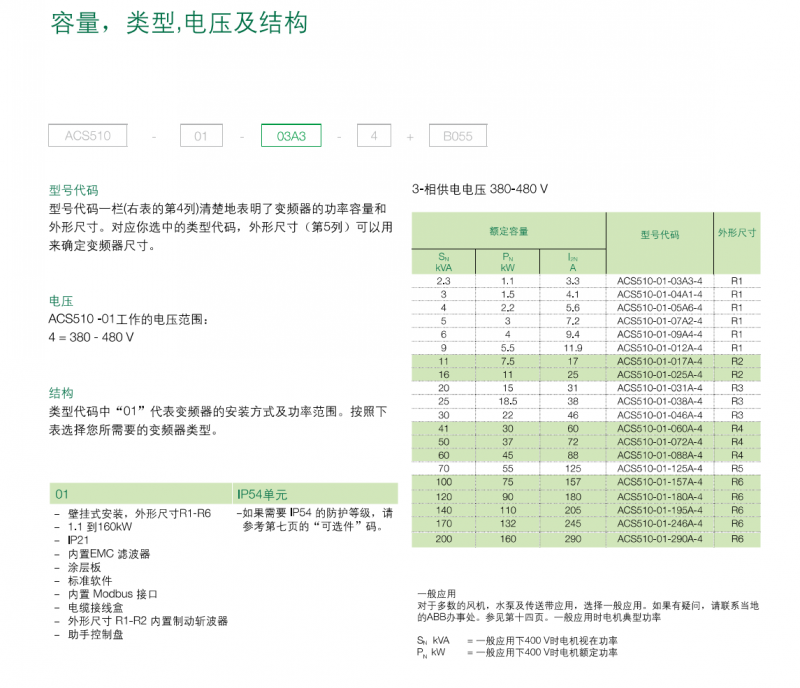Screen dimensions: 800x688
Task: Click the 外形尺寸 R1-R2 内置制动斩波器 item
Action: pos(141,621)
